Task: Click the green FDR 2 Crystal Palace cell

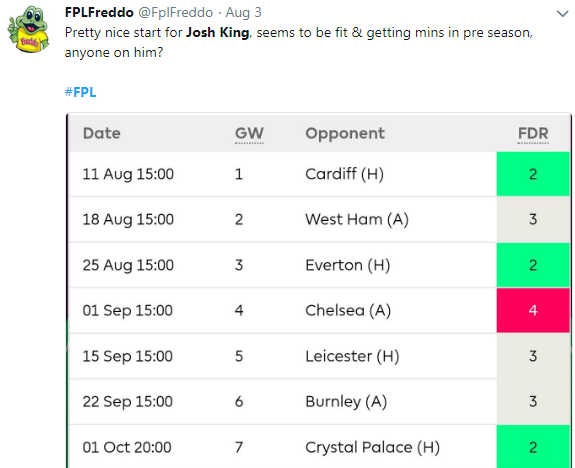Action: 533,447
